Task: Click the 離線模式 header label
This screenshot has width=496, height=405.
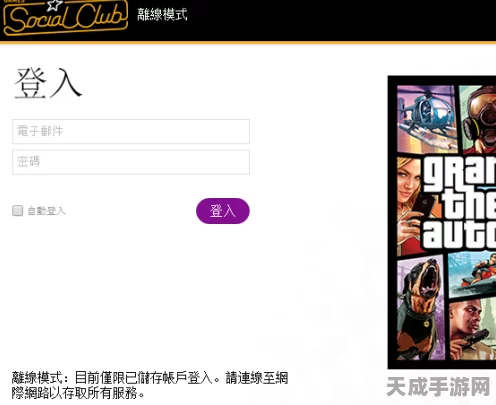Action: pos(162,15)
